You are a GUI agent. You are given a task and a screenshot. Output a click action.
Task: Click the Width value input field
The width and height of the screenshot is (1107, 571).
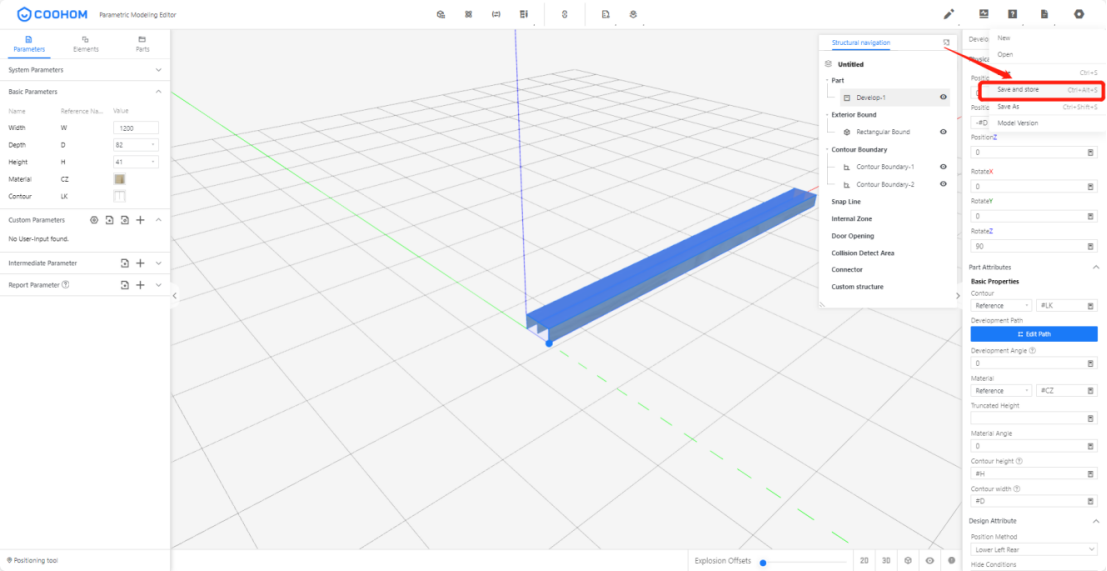coord(136,128)
